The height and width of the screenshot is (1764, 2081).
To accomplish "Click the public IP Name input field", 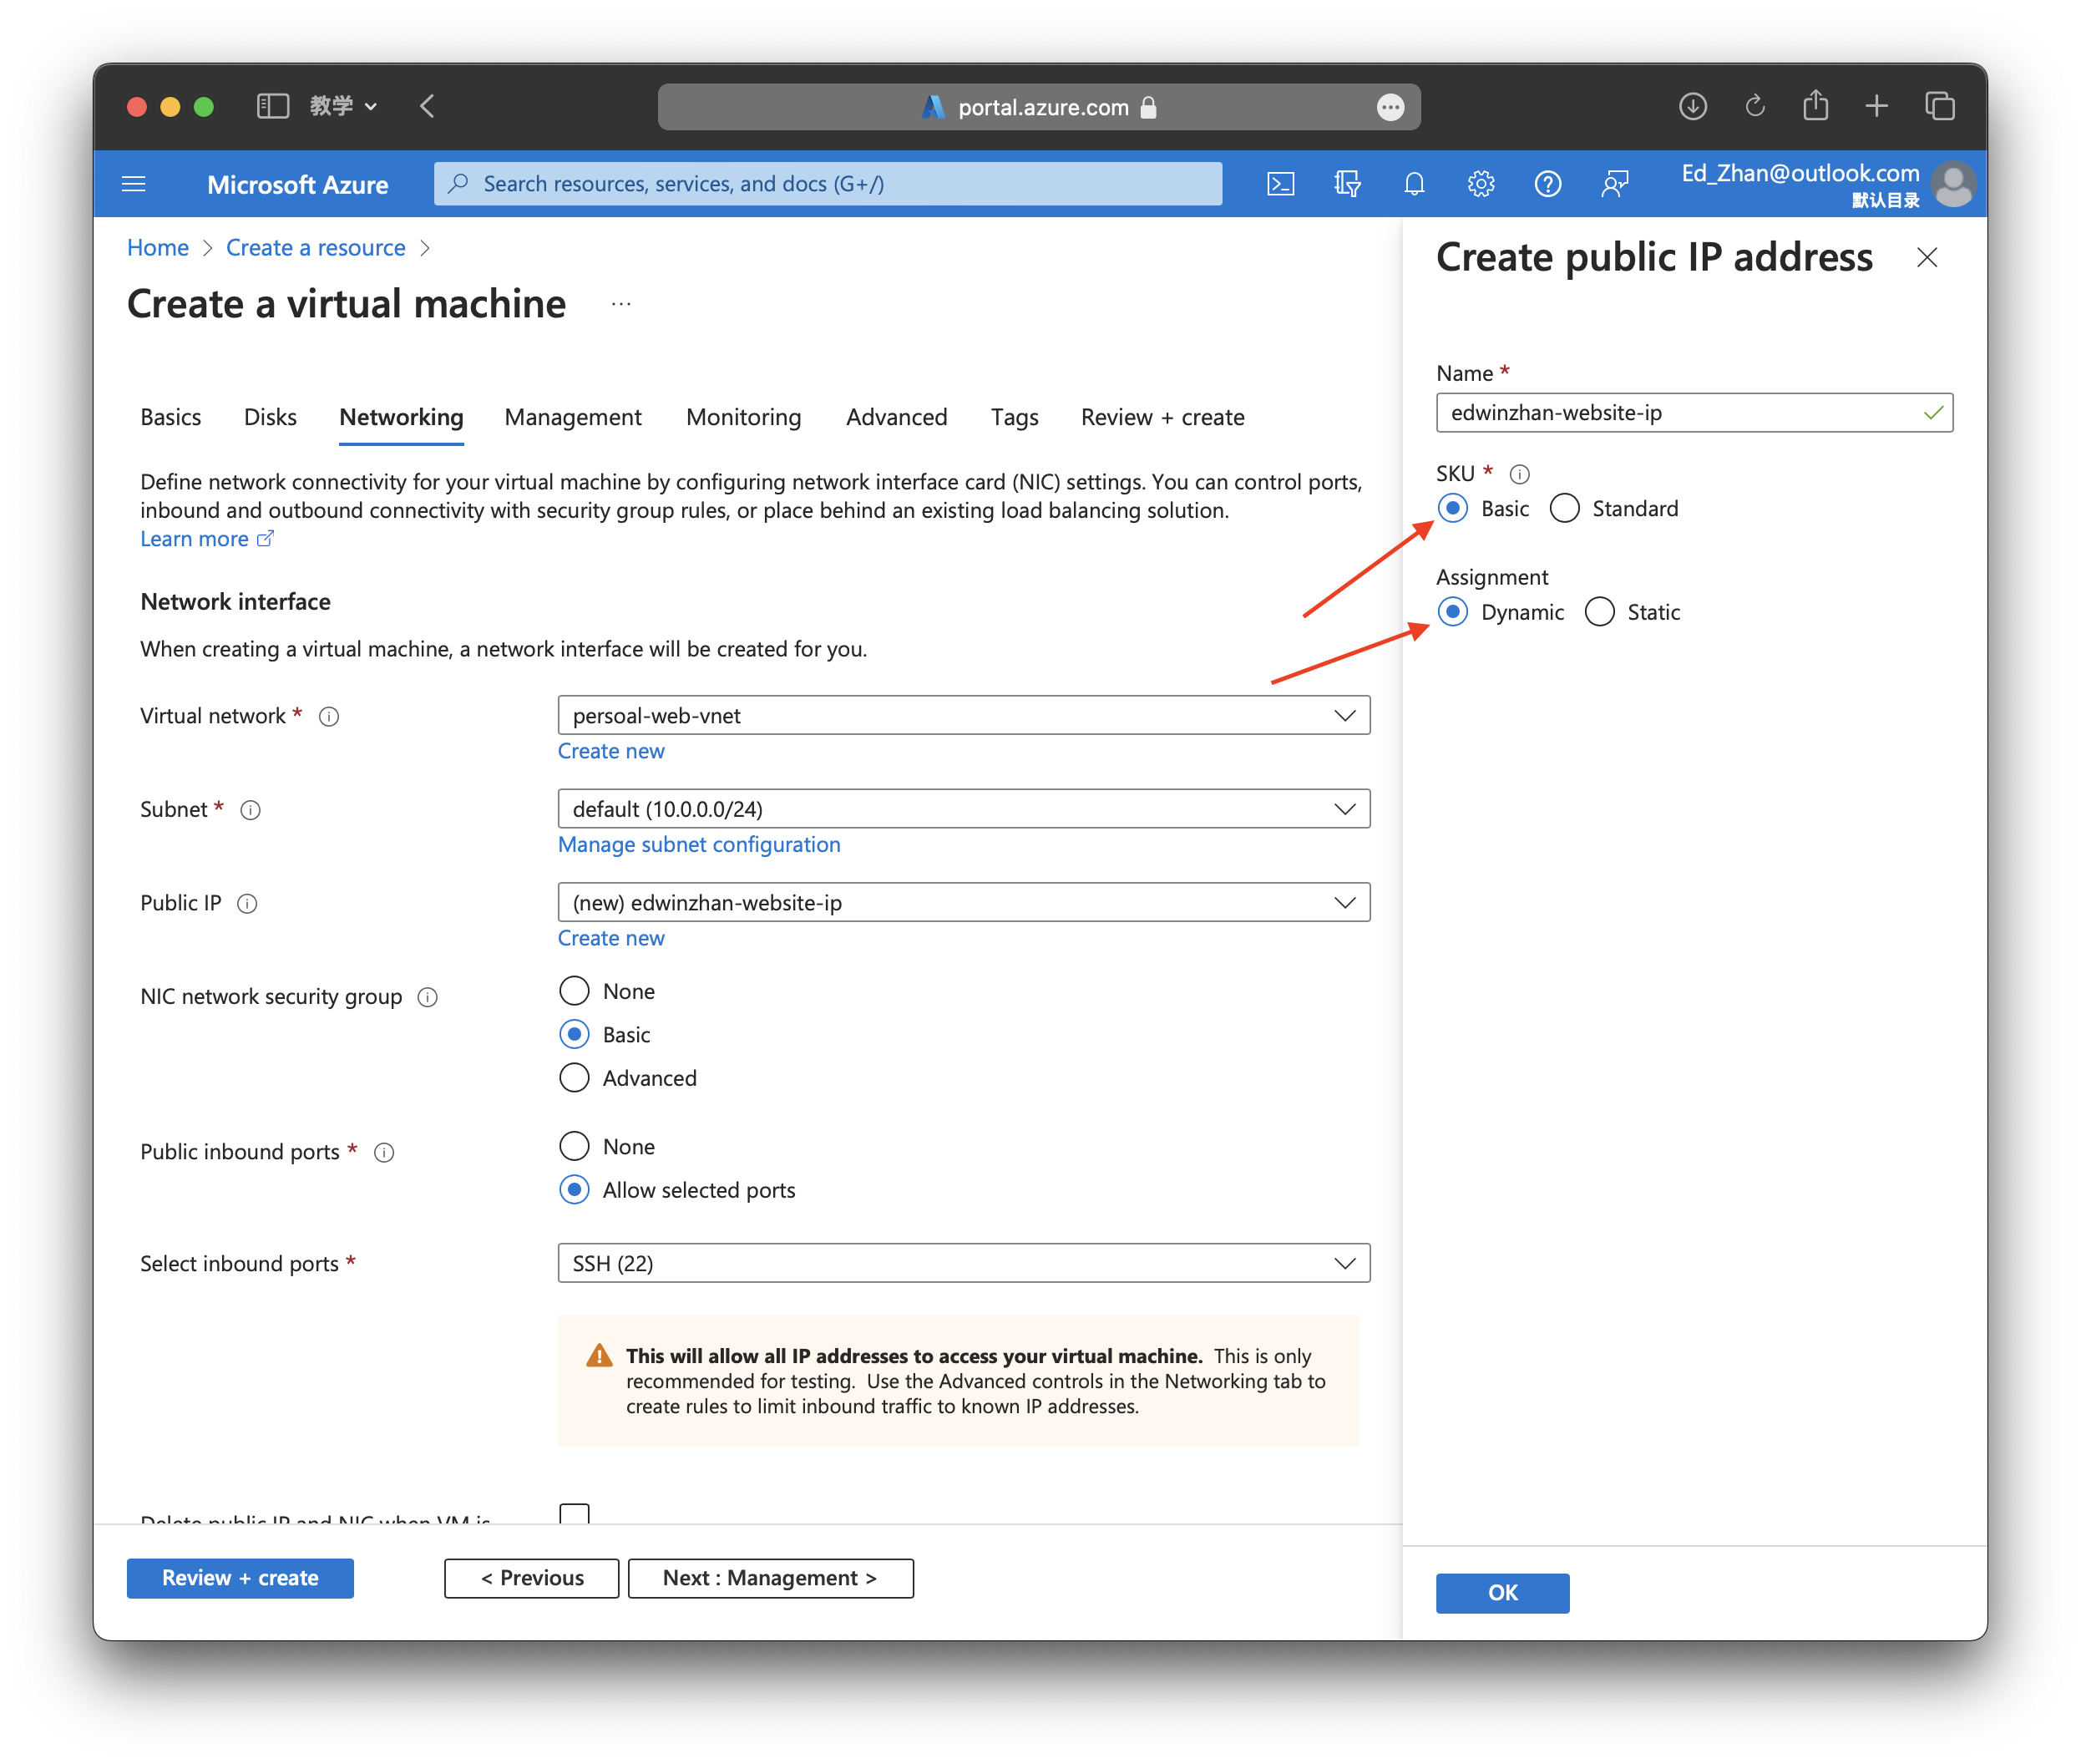I will coord(1680,413).
